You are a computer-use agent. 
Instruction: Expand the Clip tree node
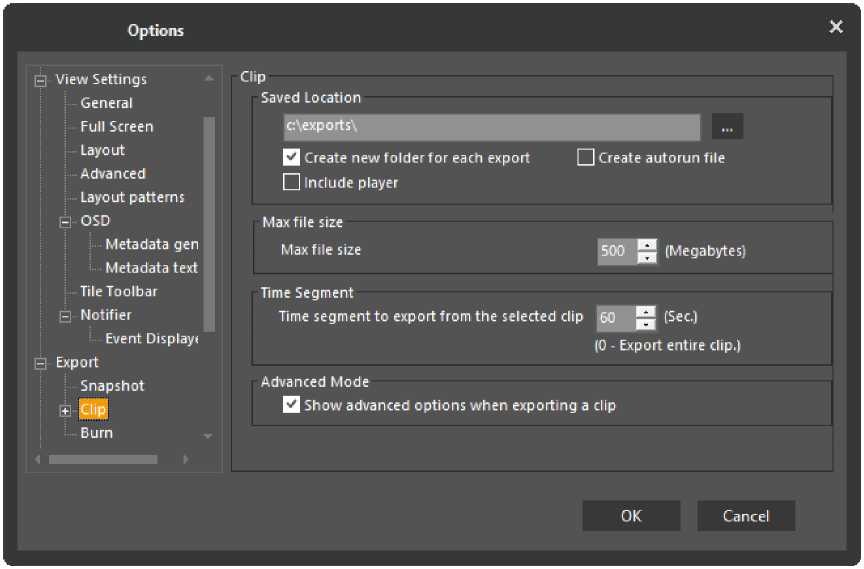coord(66,410)
